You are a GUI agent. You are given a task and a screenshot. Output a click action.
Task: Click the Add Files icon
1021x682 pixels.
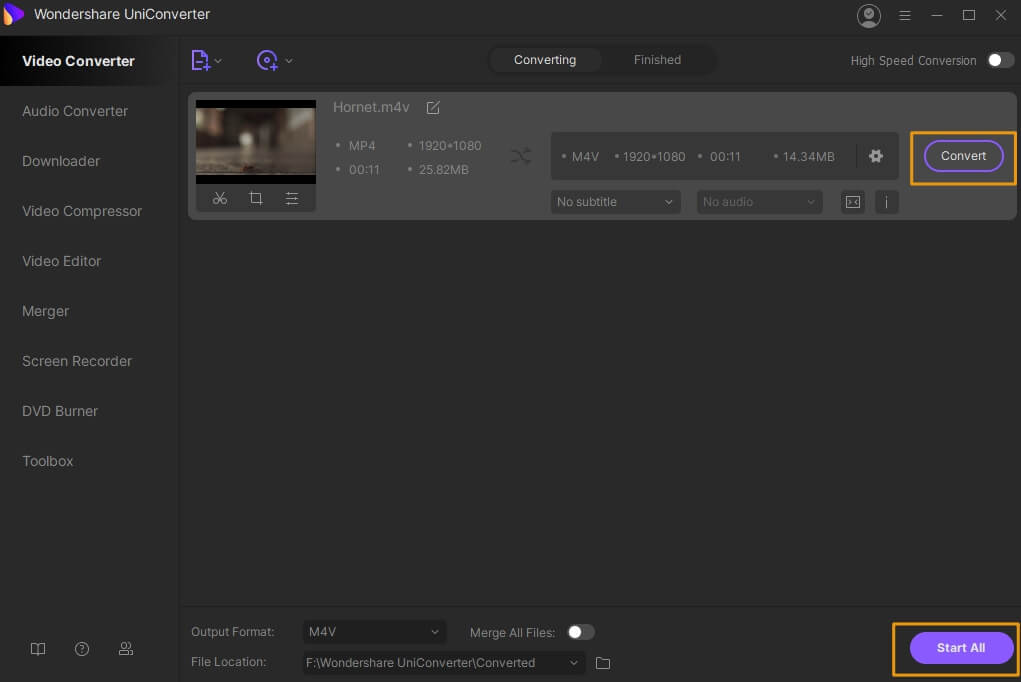[x=201, y=61]
